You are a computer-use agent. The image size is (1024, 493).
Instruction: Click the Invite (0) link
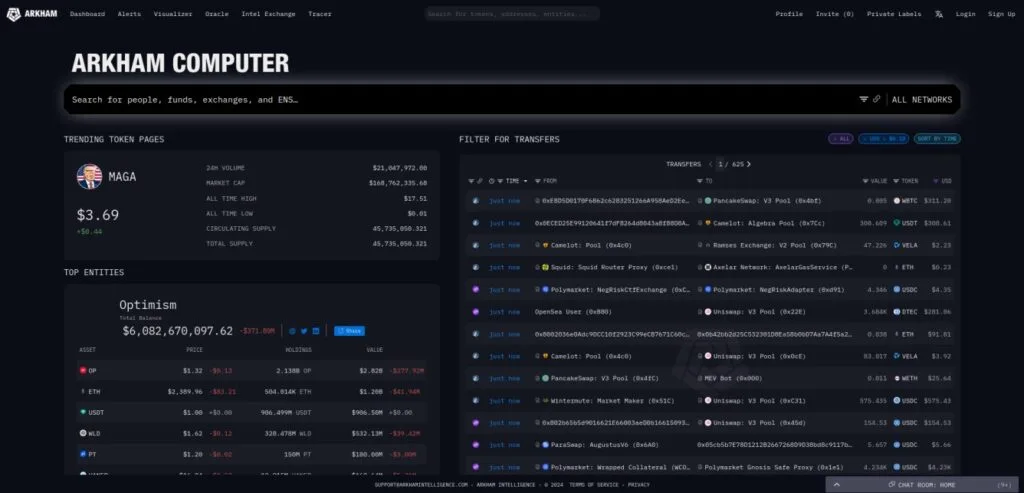(835, 14)
